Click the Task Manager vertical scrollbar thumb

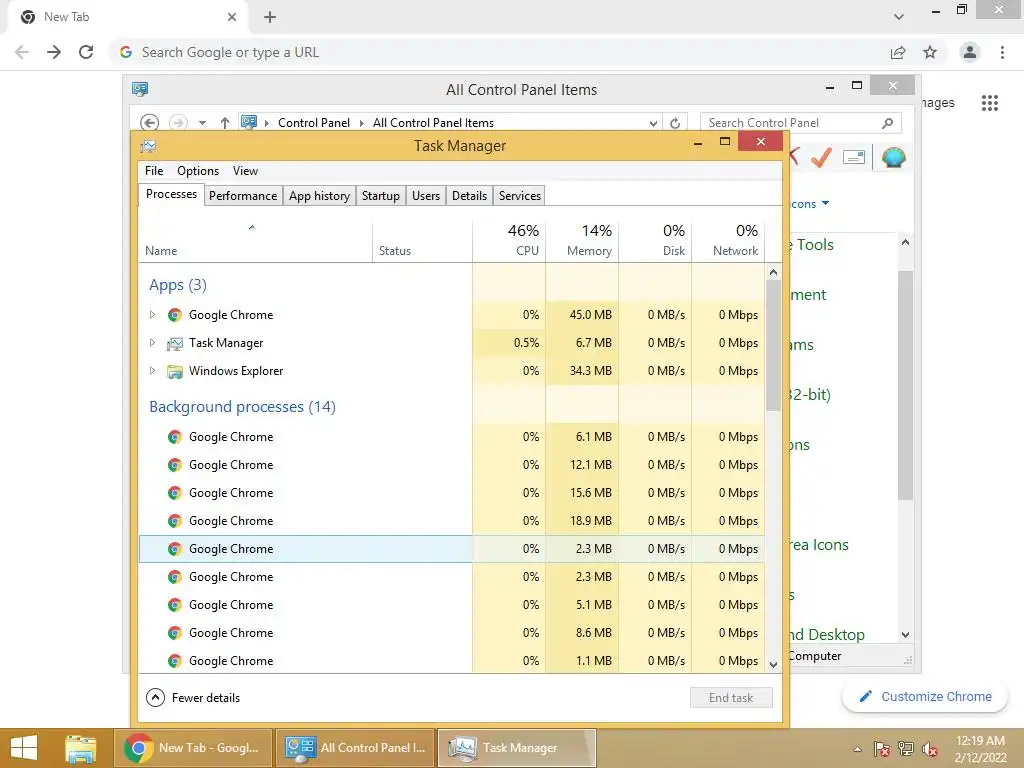coord(773,345)
